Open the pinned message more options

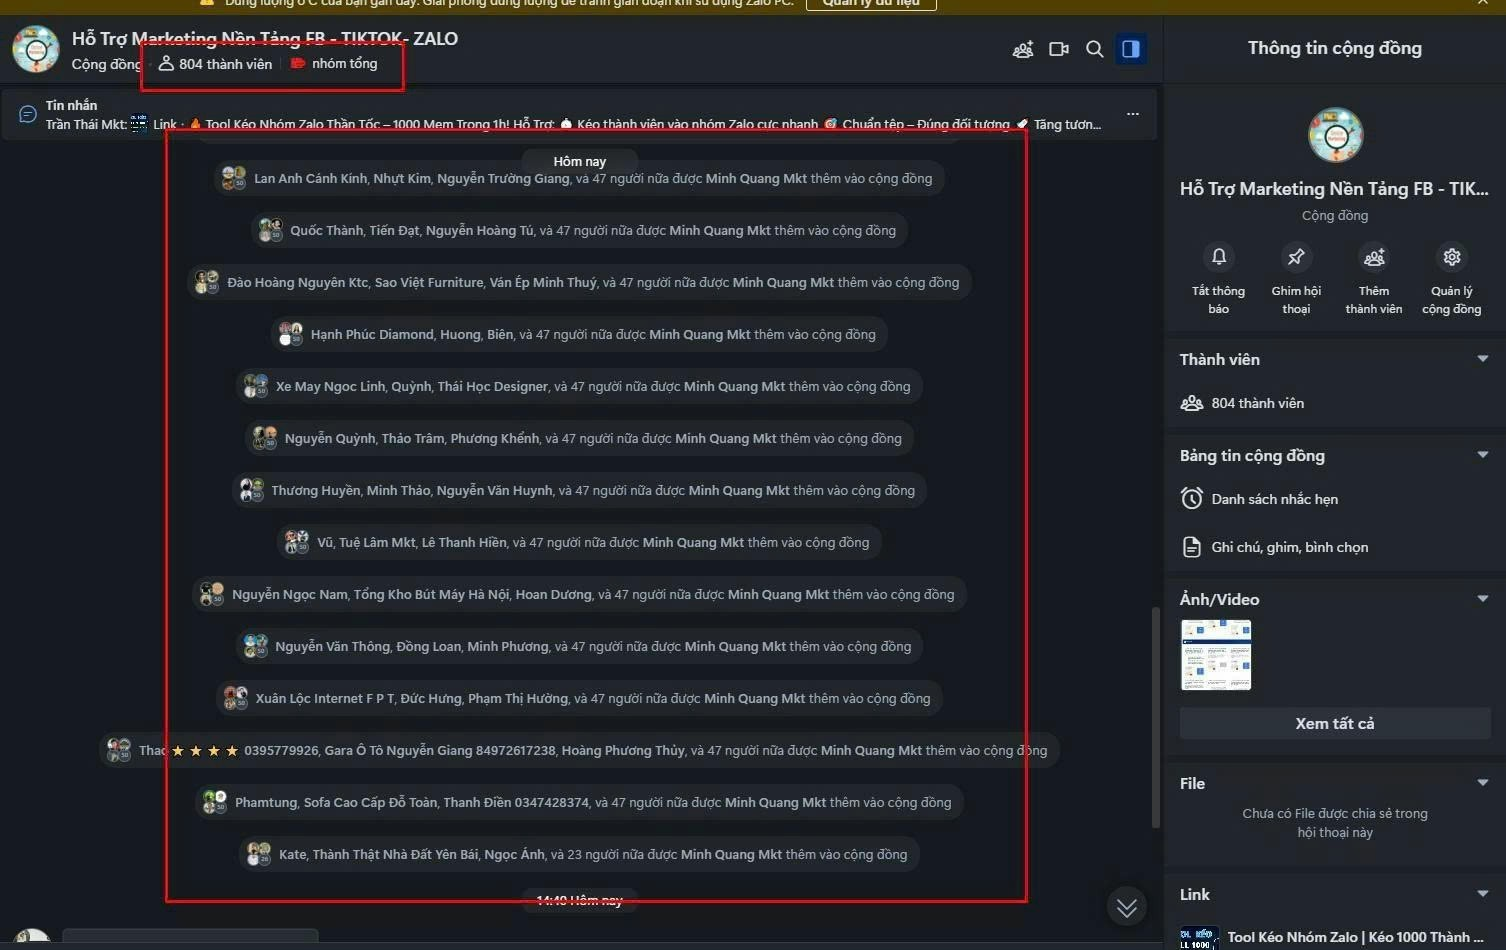click(1132, 114)
